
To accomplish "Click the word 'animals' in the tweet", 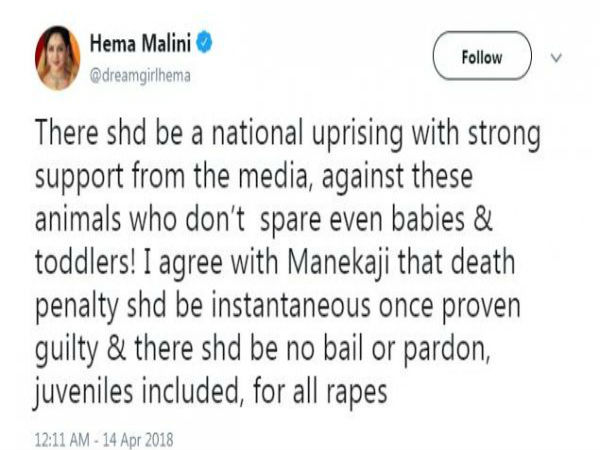I will tap(78, 219).
